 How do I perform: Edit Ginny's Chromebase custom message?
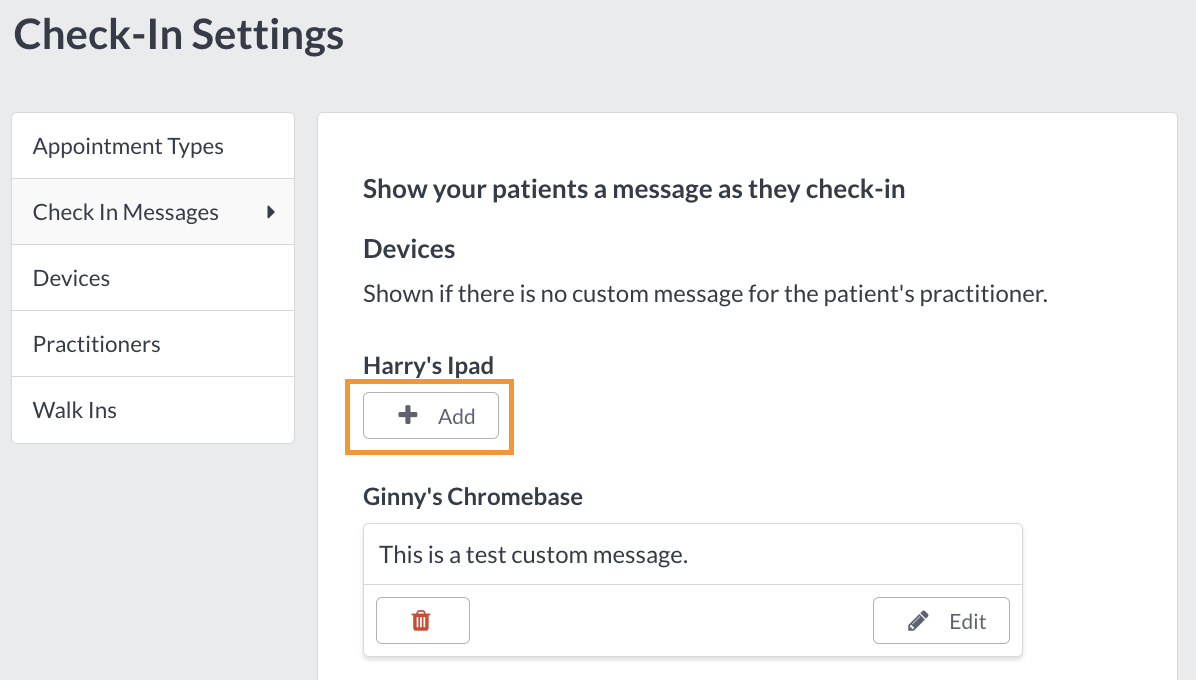941,620
